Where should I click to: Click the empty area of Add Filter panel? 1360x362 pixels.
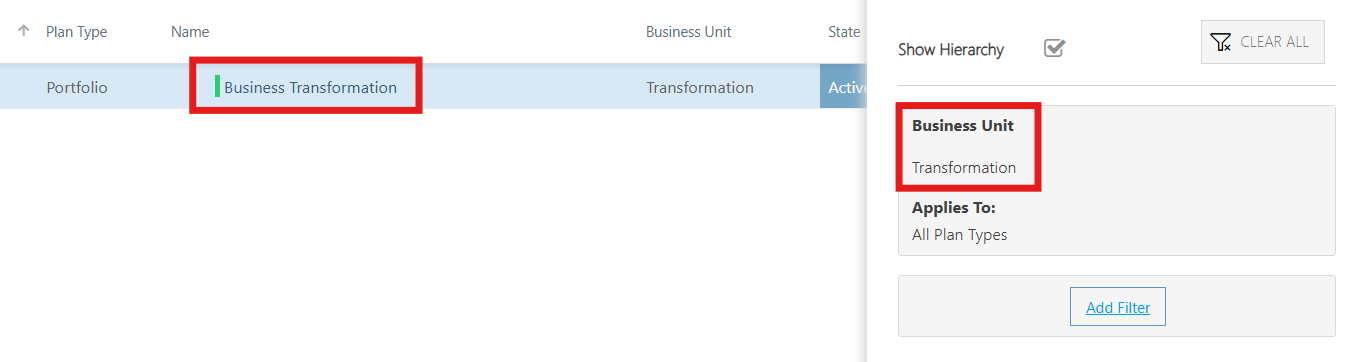(1250, 307)
